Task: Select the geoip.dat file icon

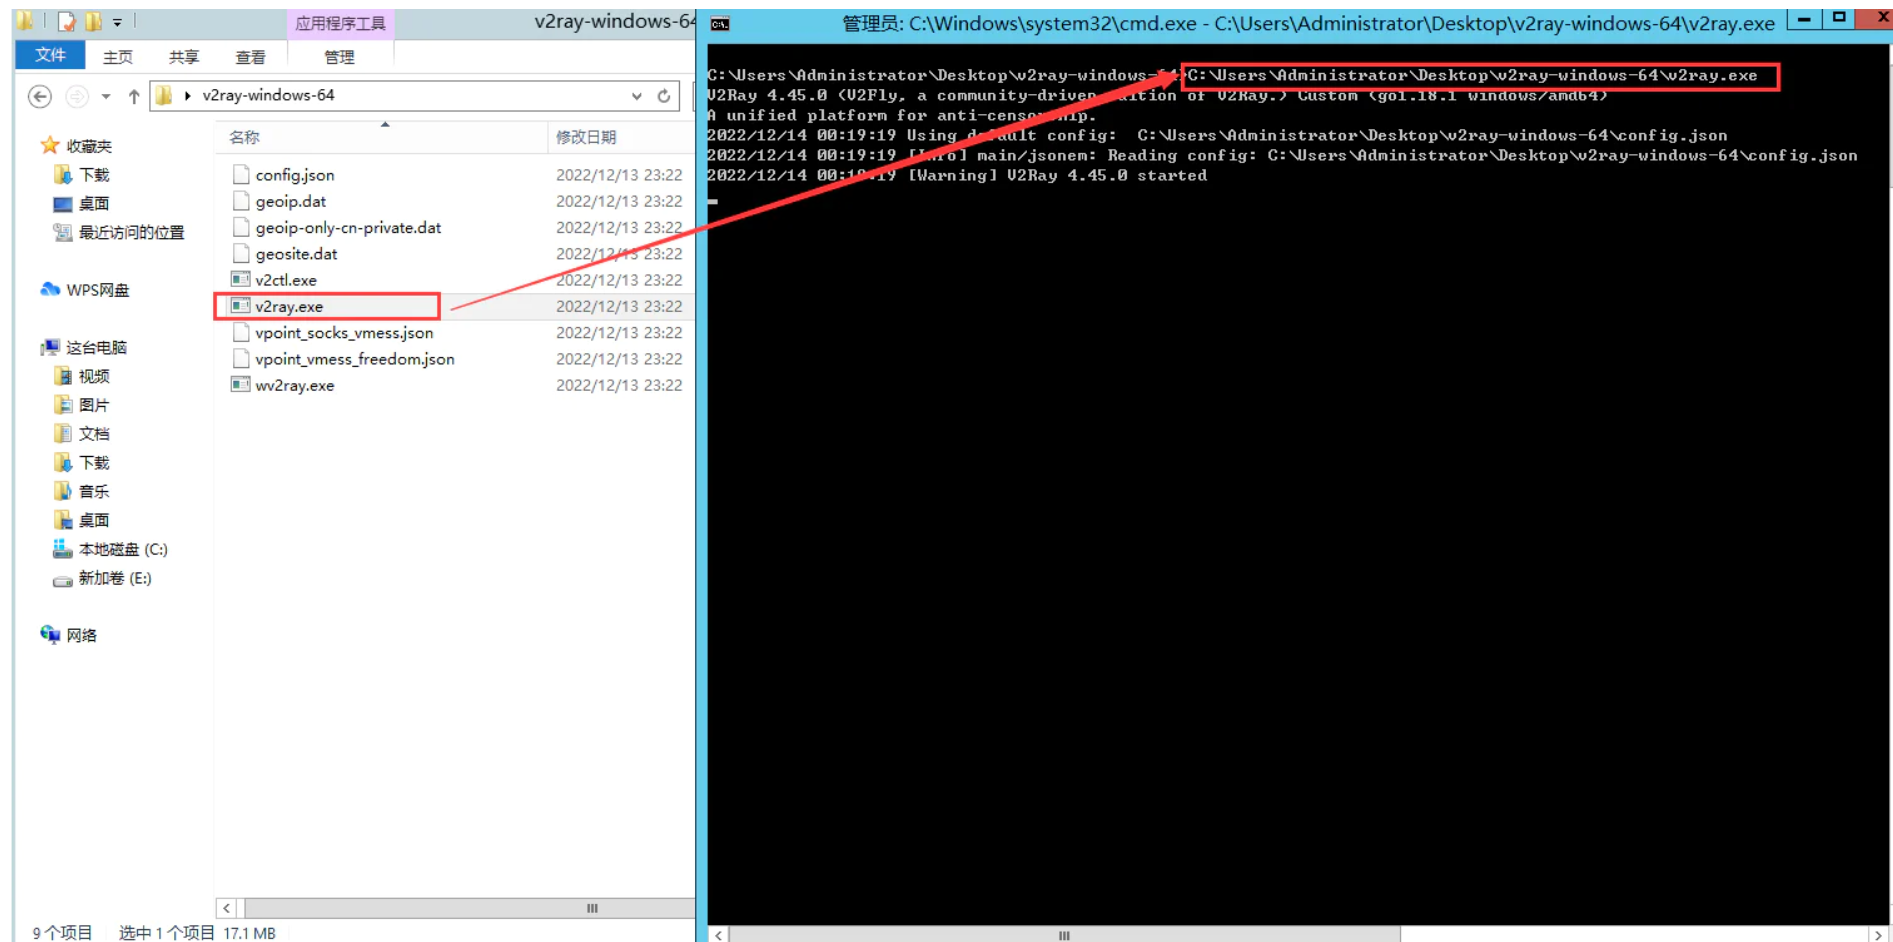Action: (240, 200)
